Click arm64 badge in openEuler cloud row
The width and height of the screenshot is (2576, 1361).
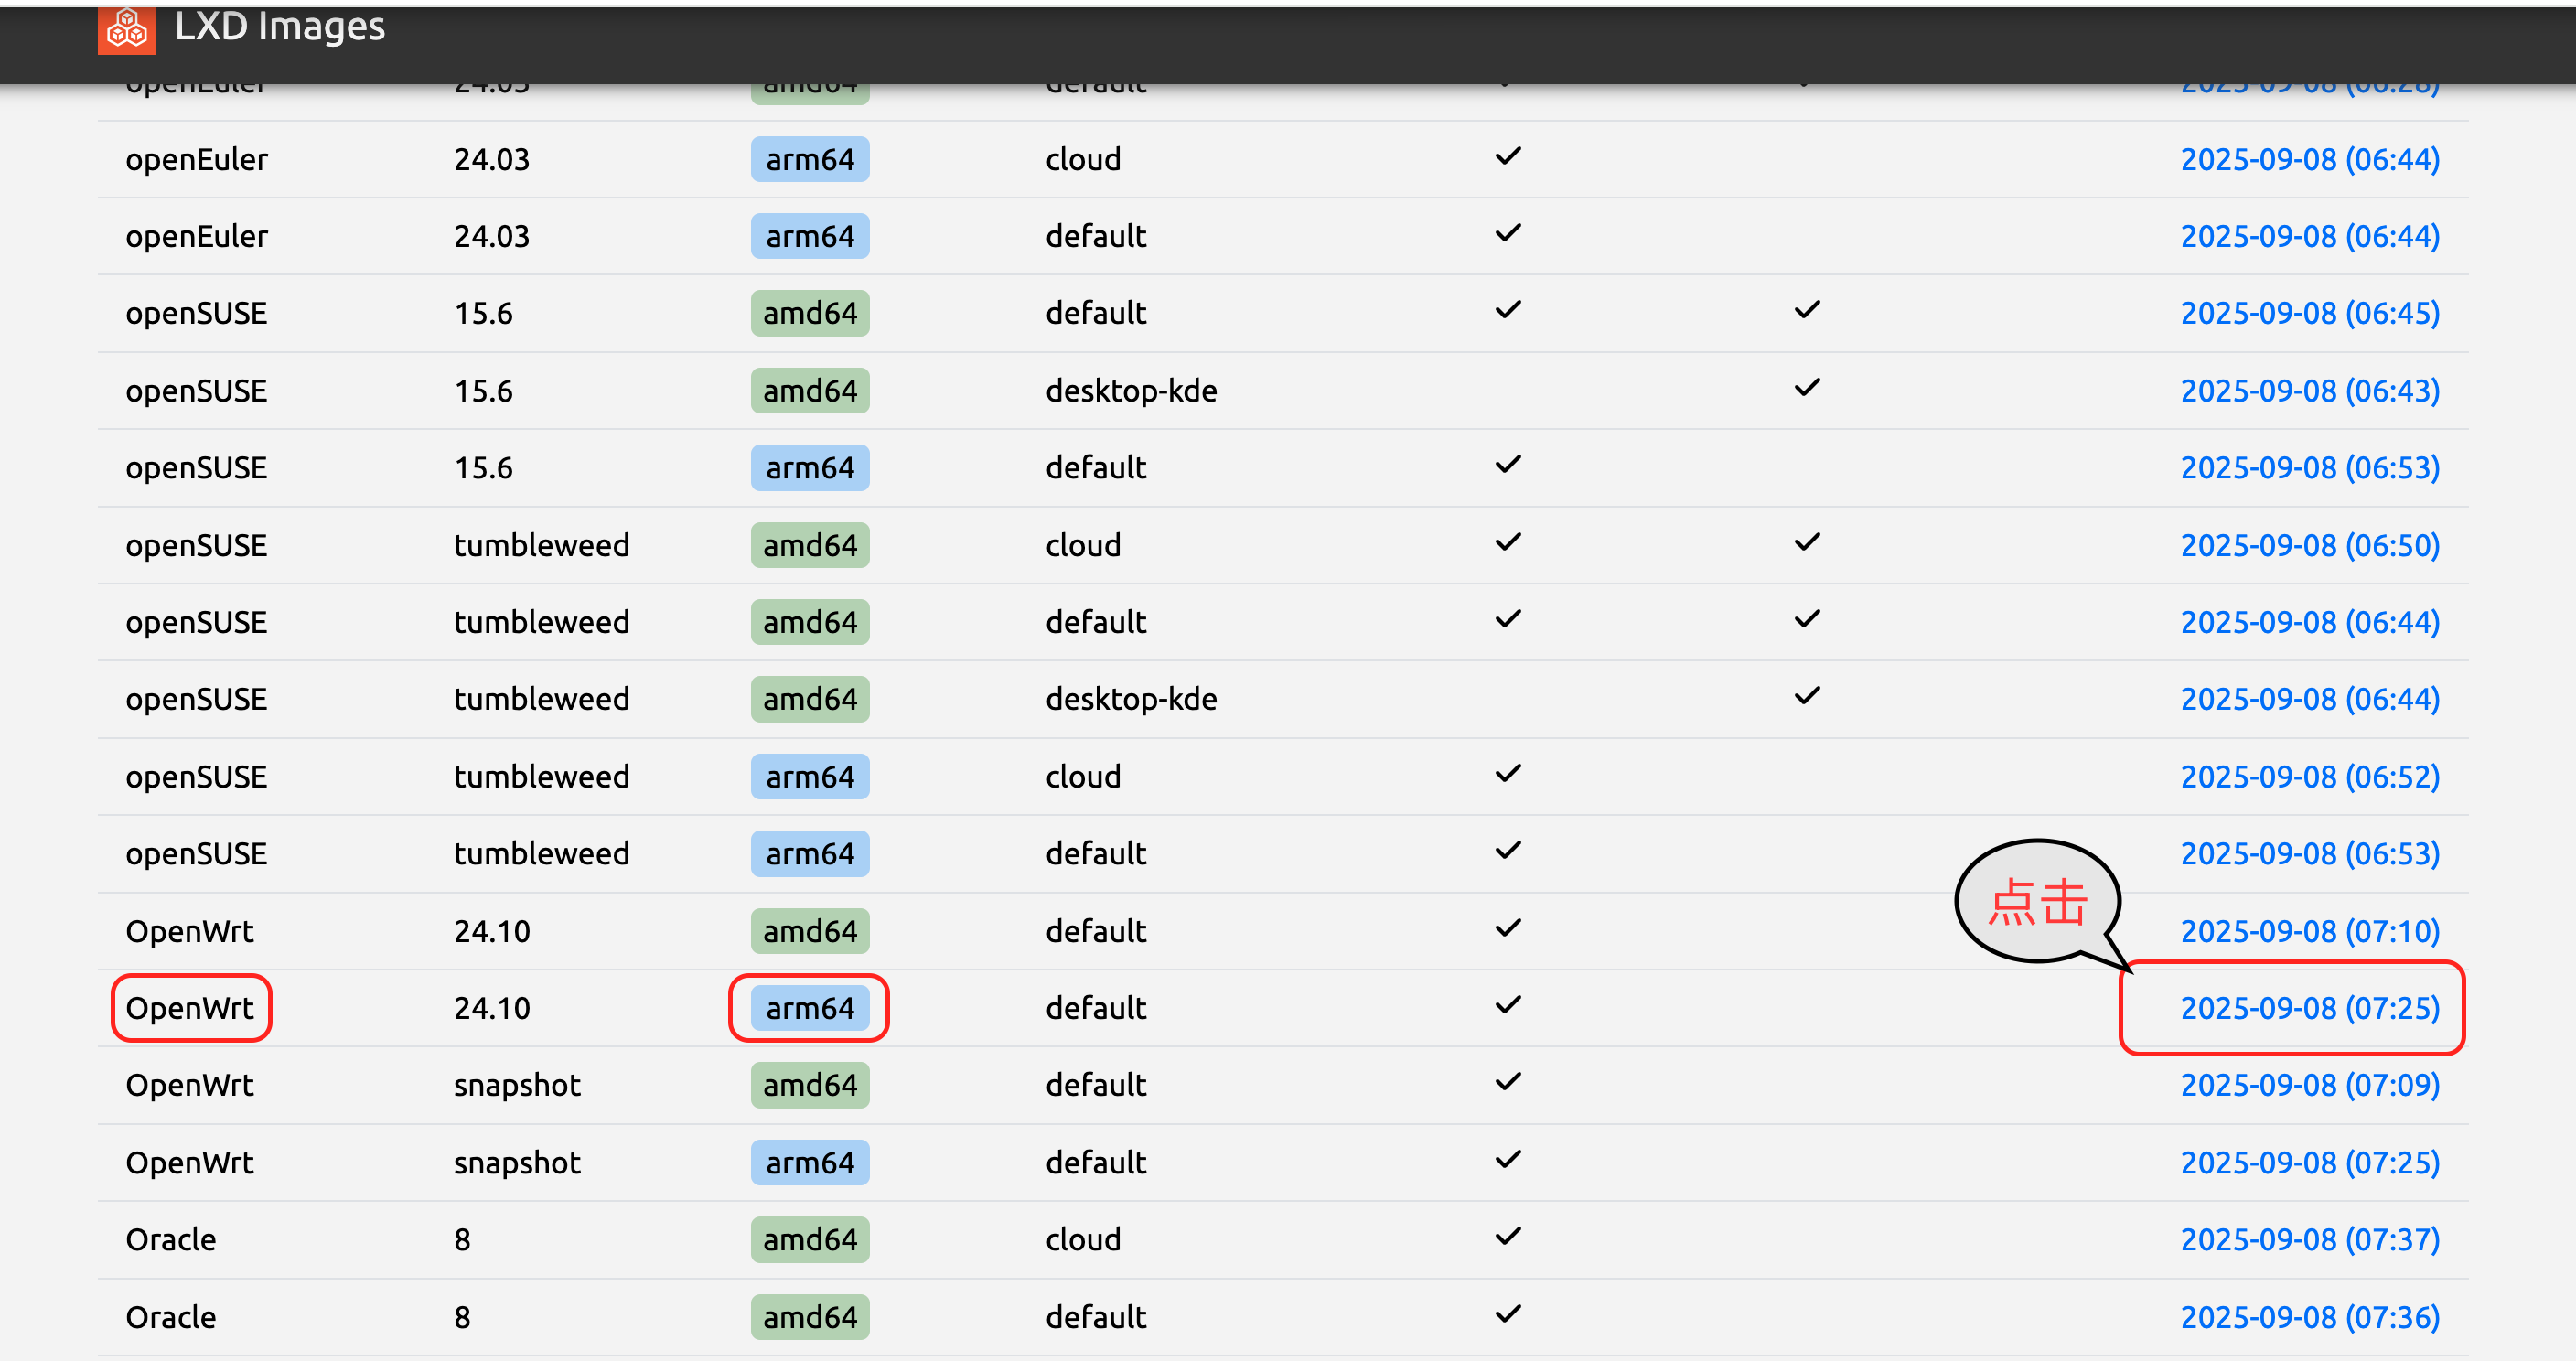point(809,159)
